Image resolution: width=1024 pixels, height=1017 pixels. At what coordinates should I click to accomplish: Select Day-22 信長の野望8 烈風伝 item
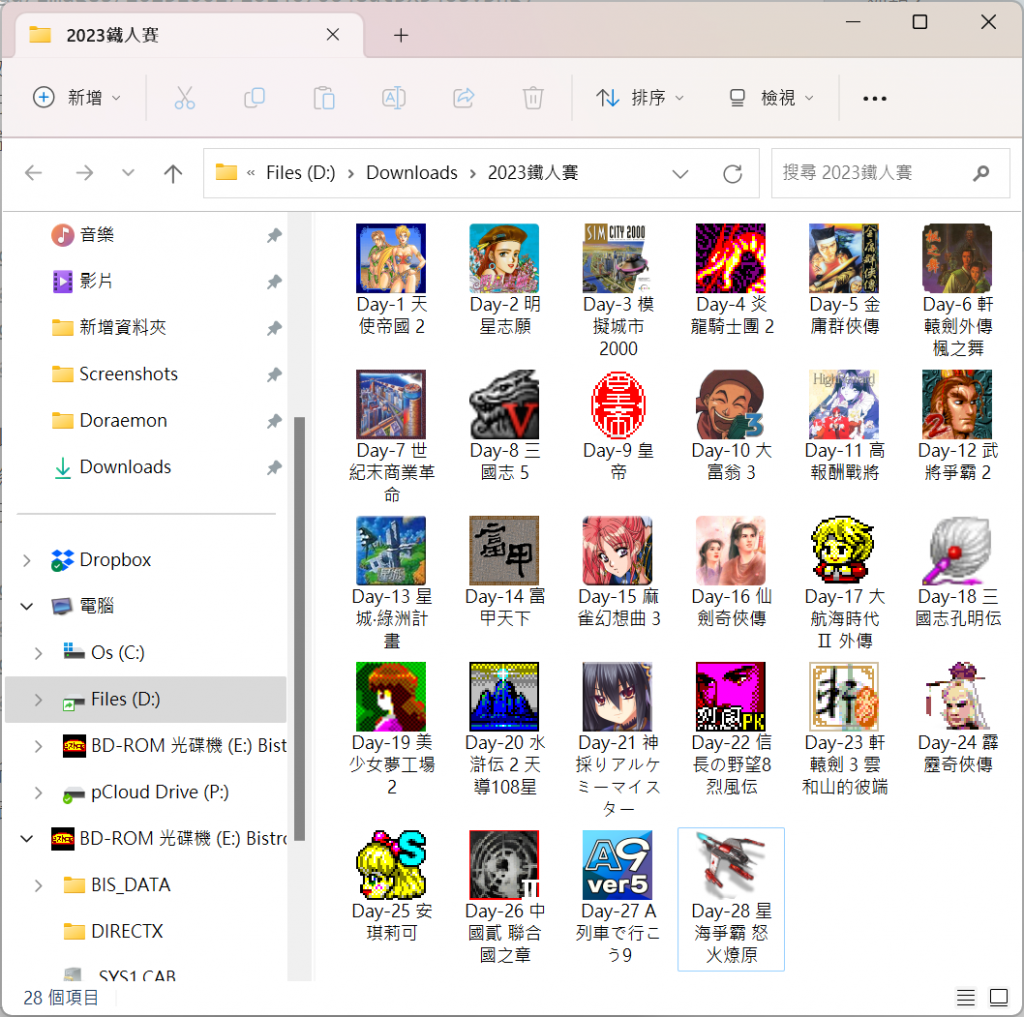[x=731, y=730]
